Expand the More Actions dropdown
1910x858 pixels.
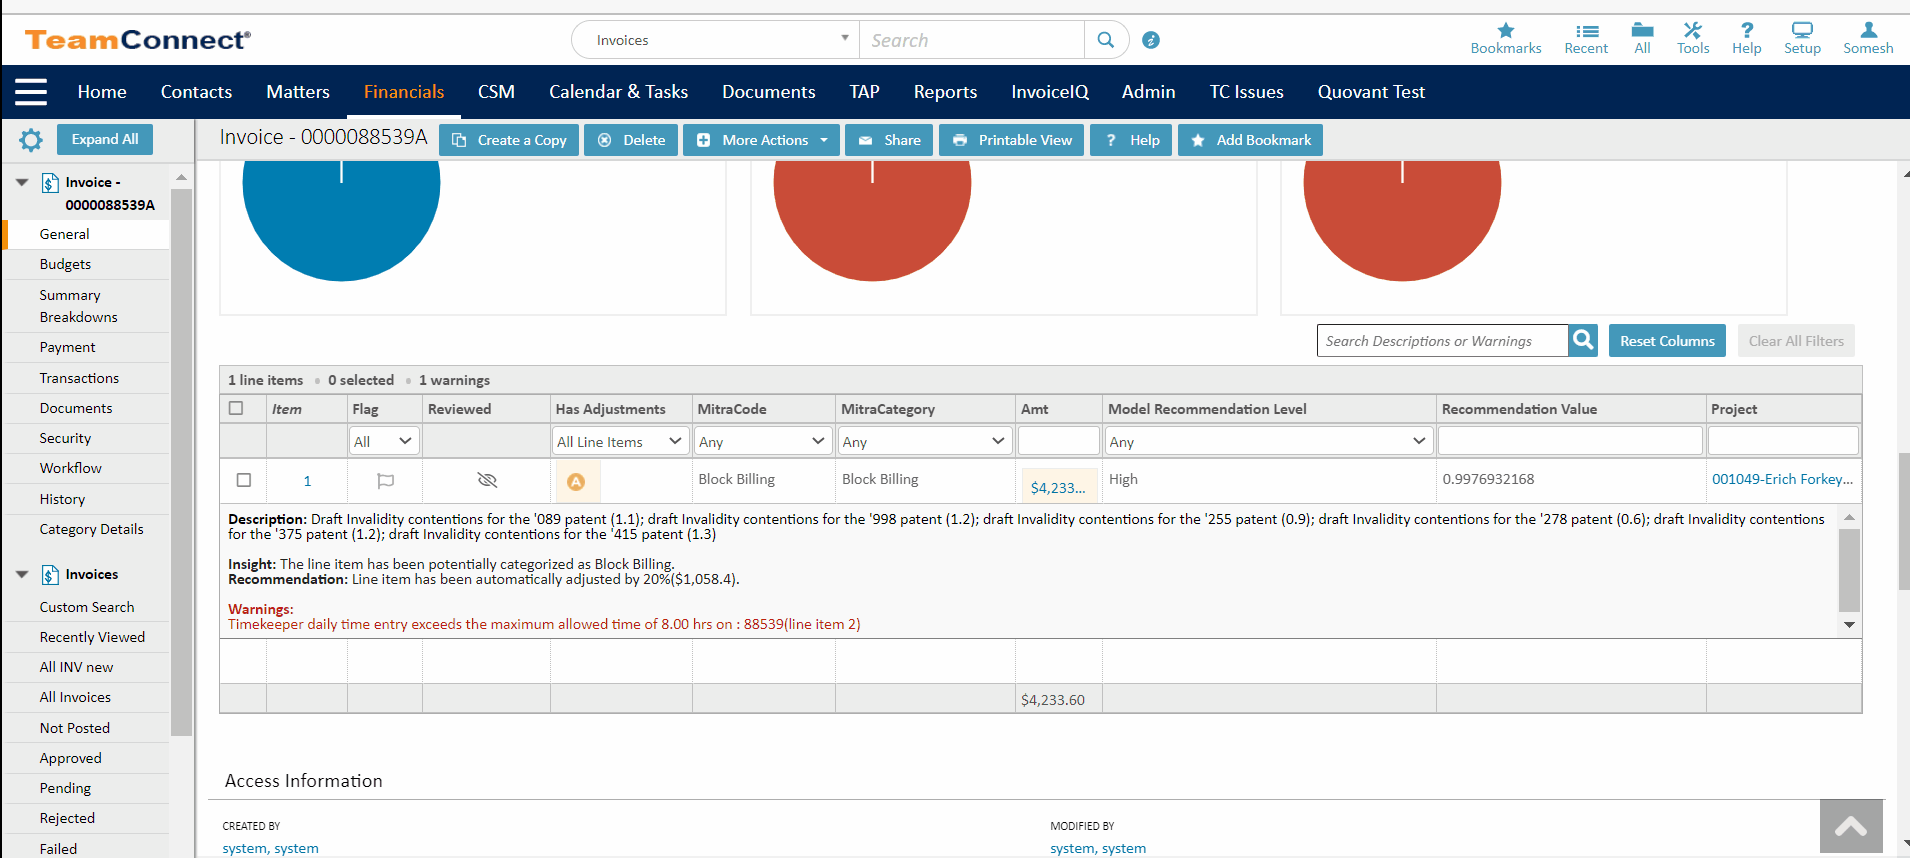click(x=763, y=140)
